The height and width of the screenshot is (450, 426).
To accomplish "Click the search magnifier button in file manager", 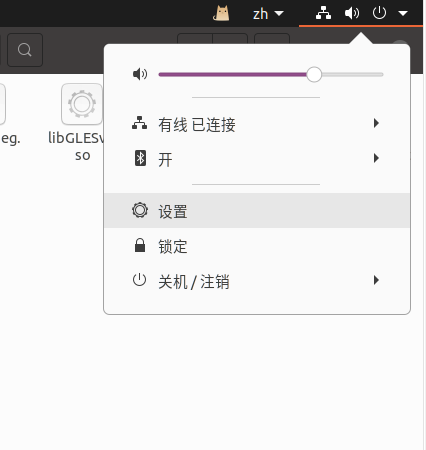I will tap(25, 50).
